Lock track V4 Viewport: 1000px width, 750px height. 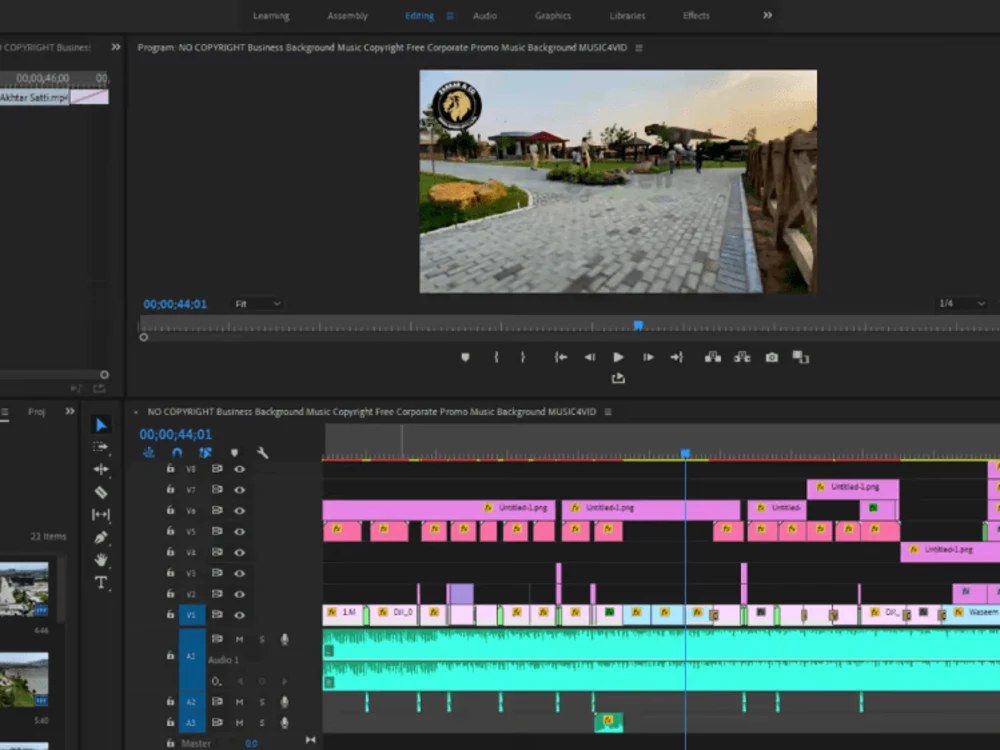pos(170,552)
